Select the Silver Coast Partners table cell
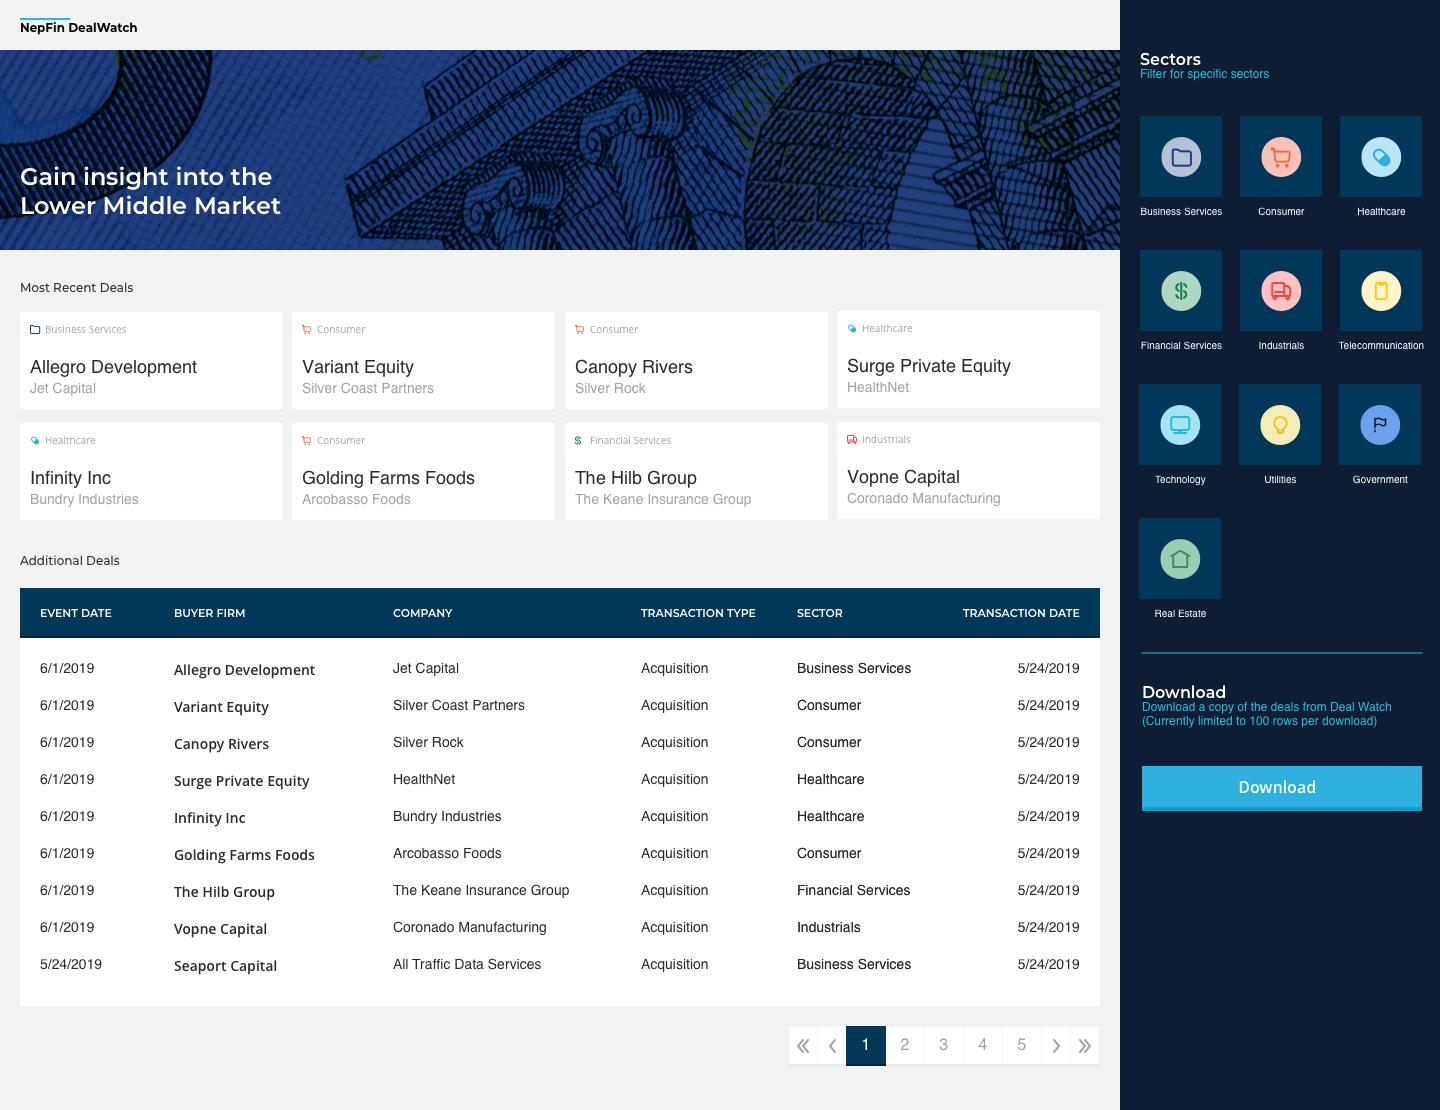1440x1110 pixels. pyautogui.click(x=459, y=705)
